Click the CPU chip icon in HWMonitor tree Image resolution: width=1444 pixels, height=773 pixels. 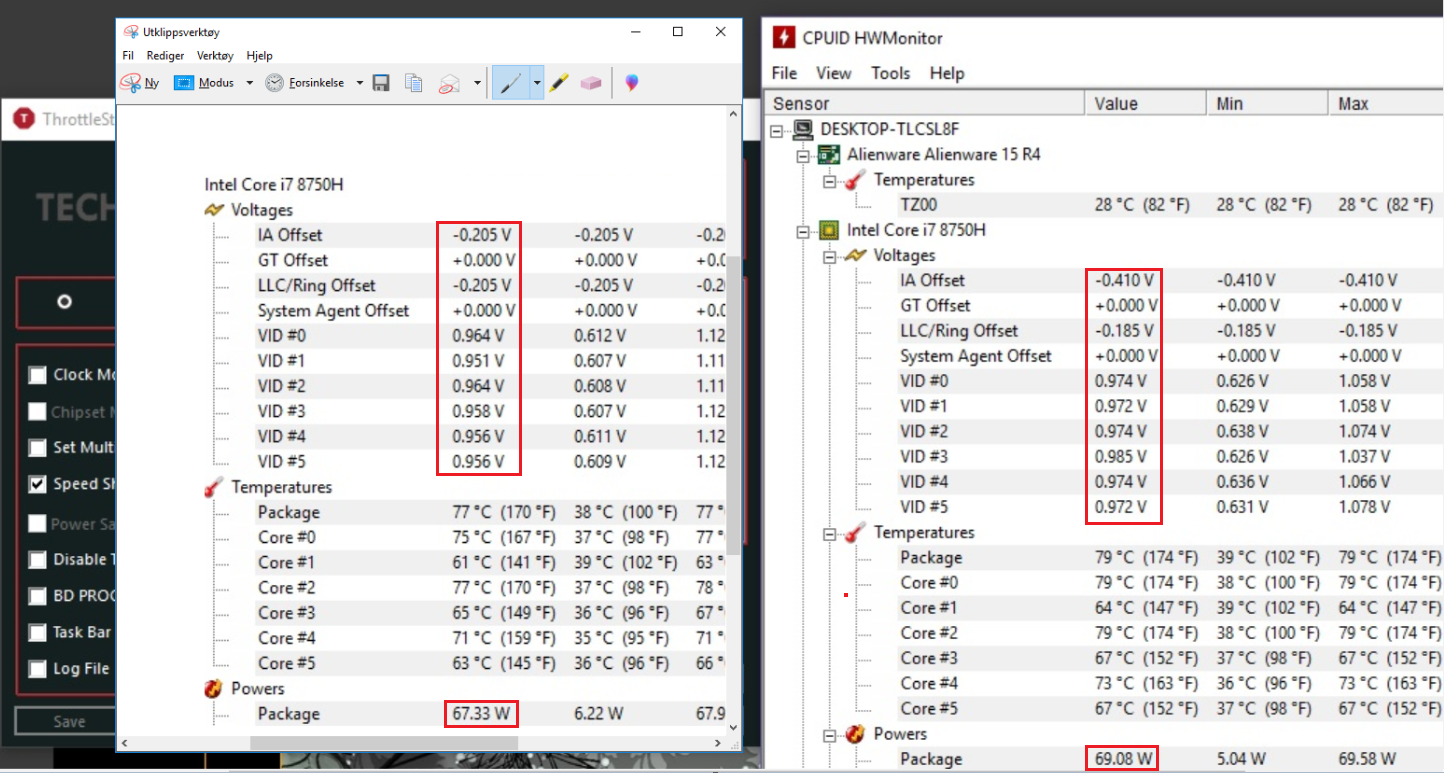(x=828, y=231)
